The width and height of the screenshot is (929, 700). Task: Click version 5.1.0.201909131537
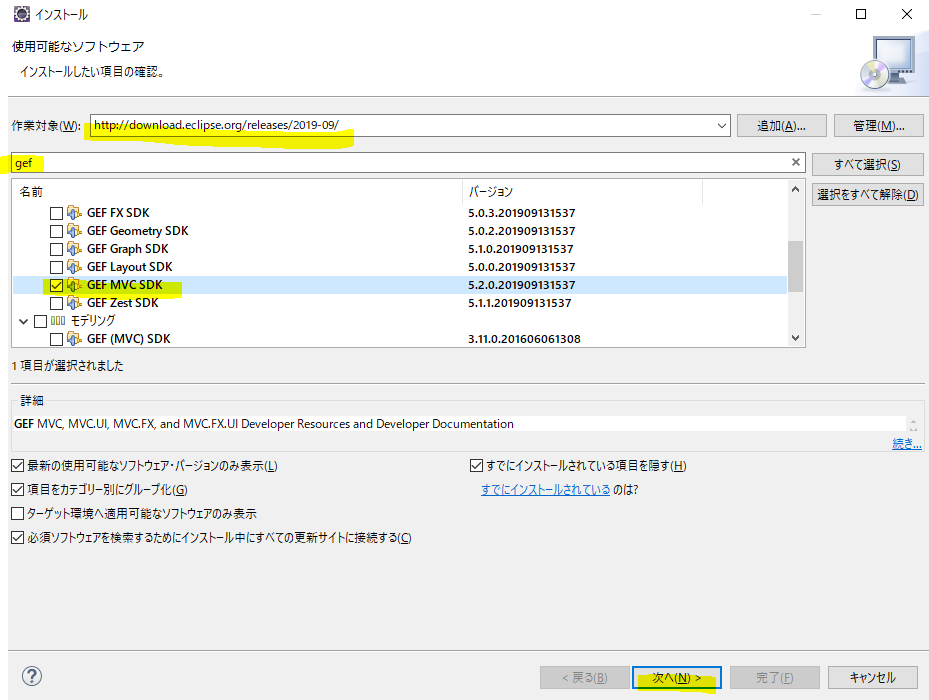tap(521, 249)
